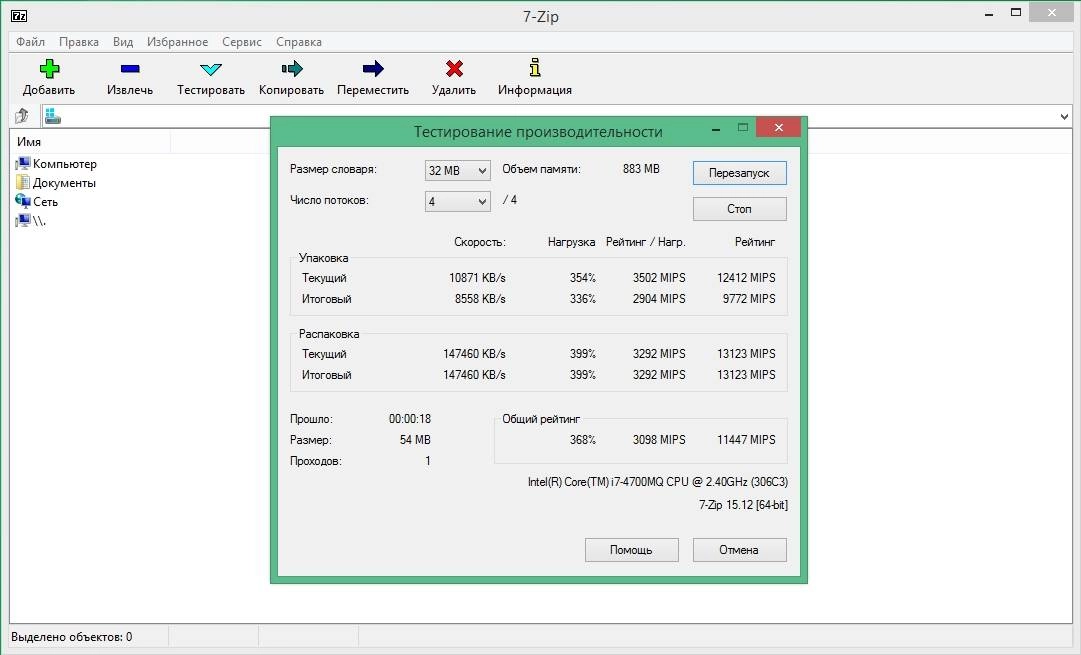Select the Компьютер item in file list
This screenshot has width=1081, height=655.
tap(56, 164)
